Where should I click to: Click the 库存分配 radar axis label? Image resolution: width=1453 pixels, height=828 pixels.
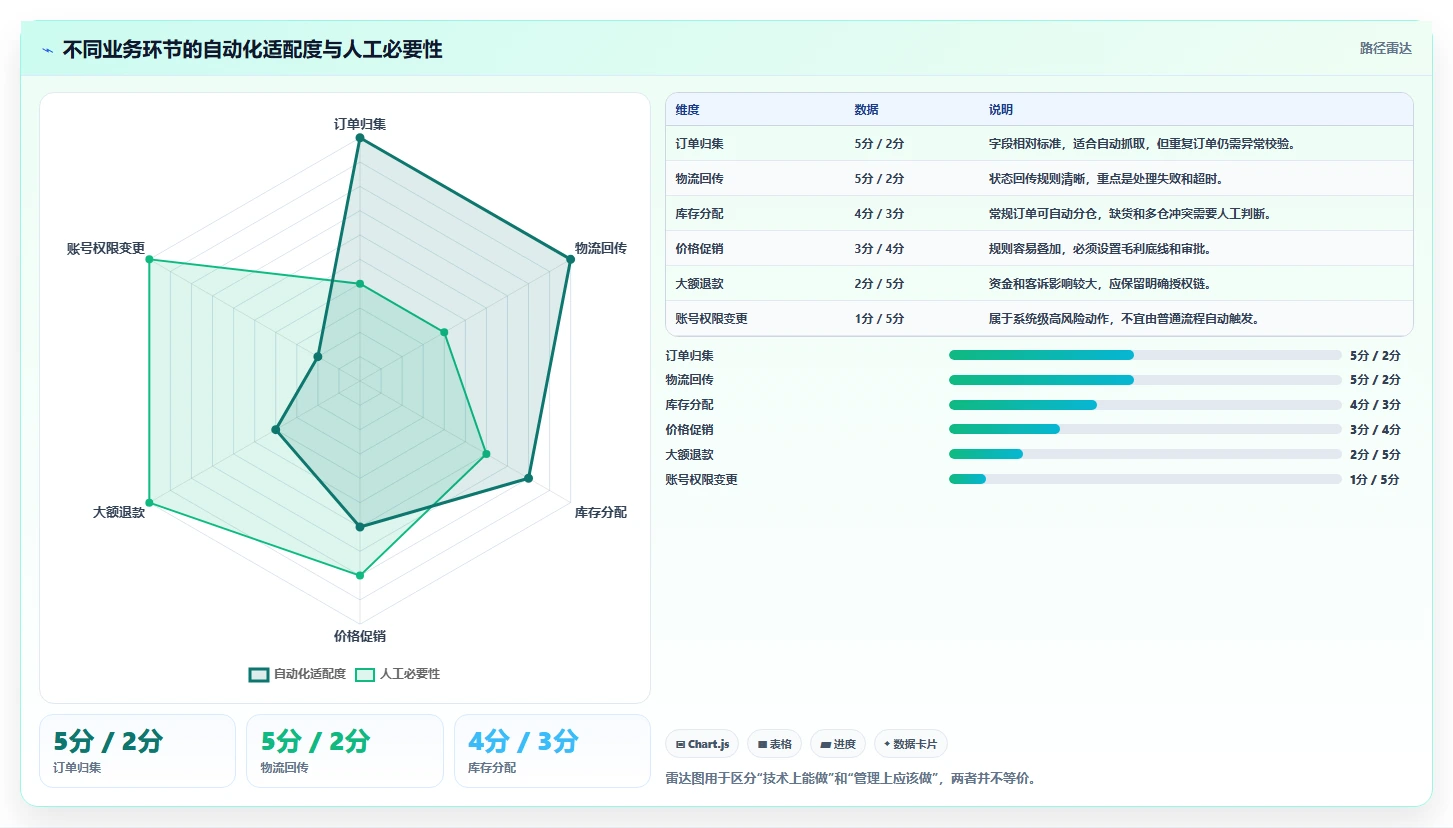(601, 512)
